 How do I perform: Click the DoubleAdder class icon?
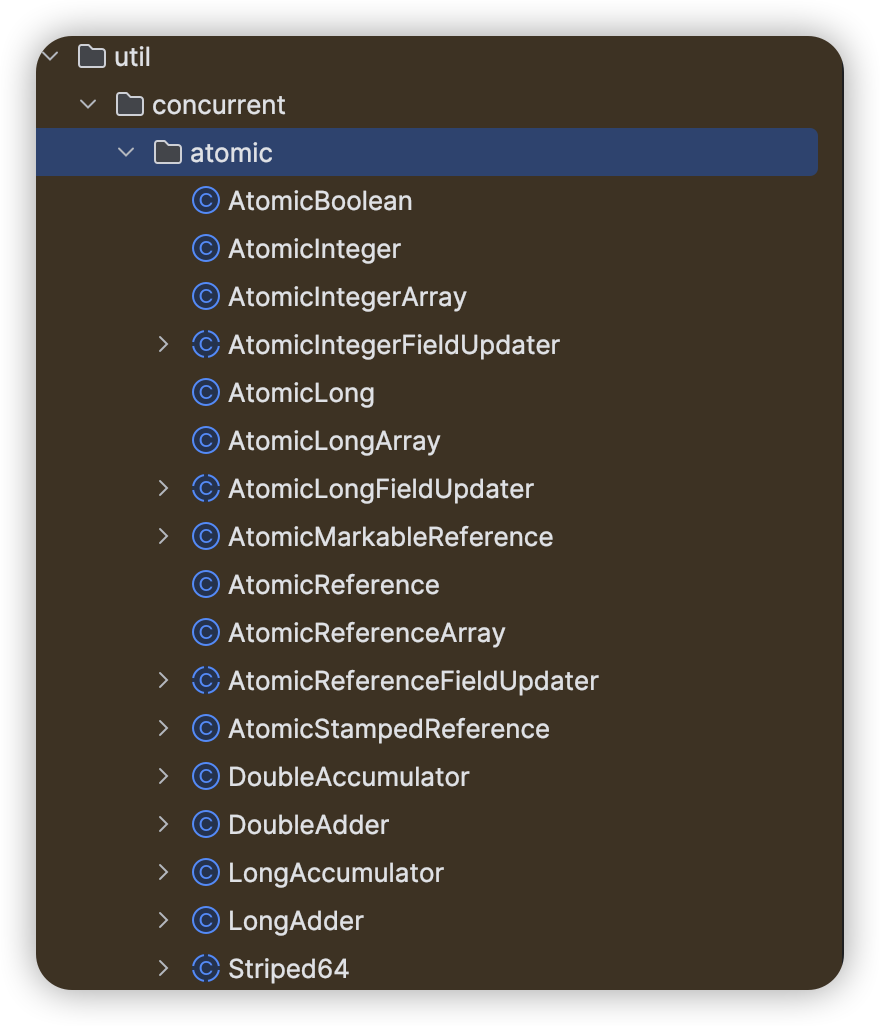205,824
